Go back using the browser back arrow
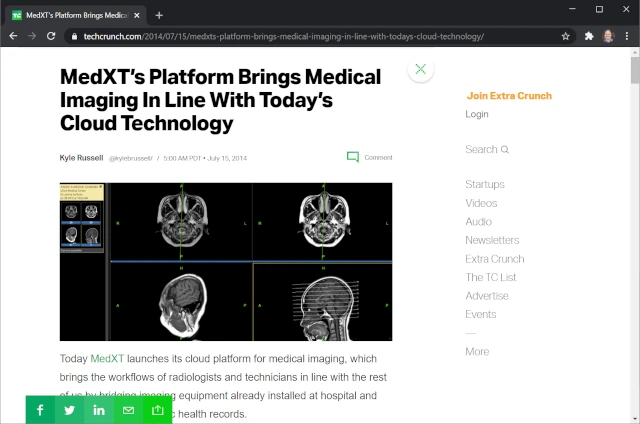 [x=13, y=36]
